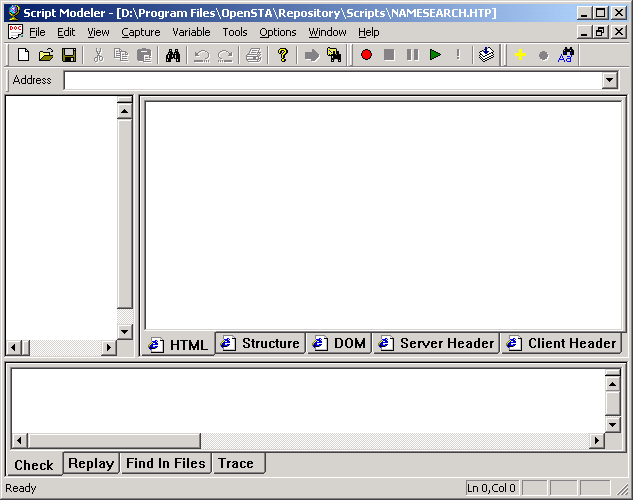Select the Trace output tab

(x=238, y=463)
